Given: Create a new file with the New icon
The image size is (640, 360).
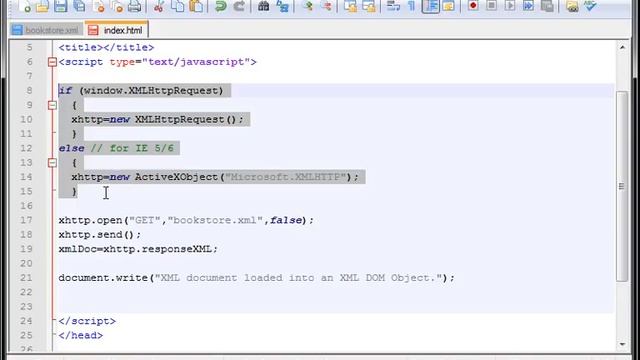Looking at the screenshot, I should click(24, 6).
